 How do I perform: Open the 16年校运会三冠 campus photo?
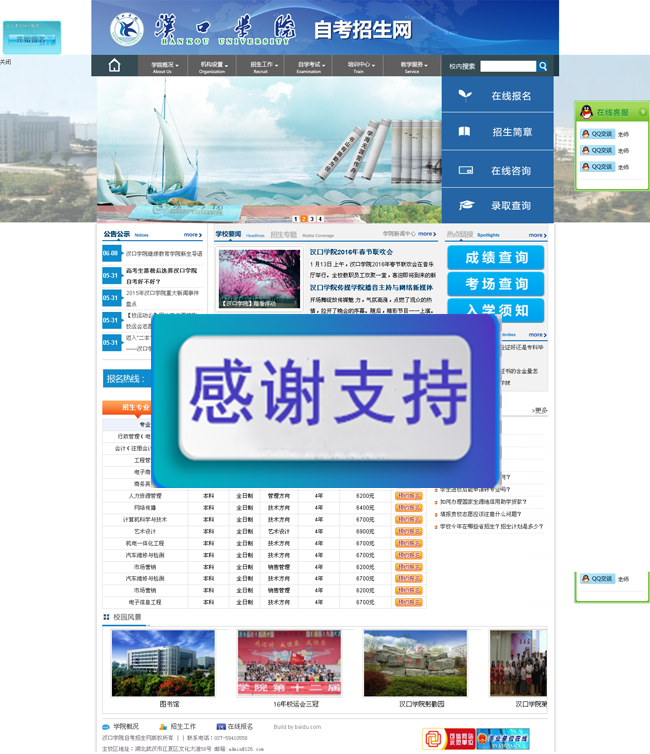pos(289,663)
